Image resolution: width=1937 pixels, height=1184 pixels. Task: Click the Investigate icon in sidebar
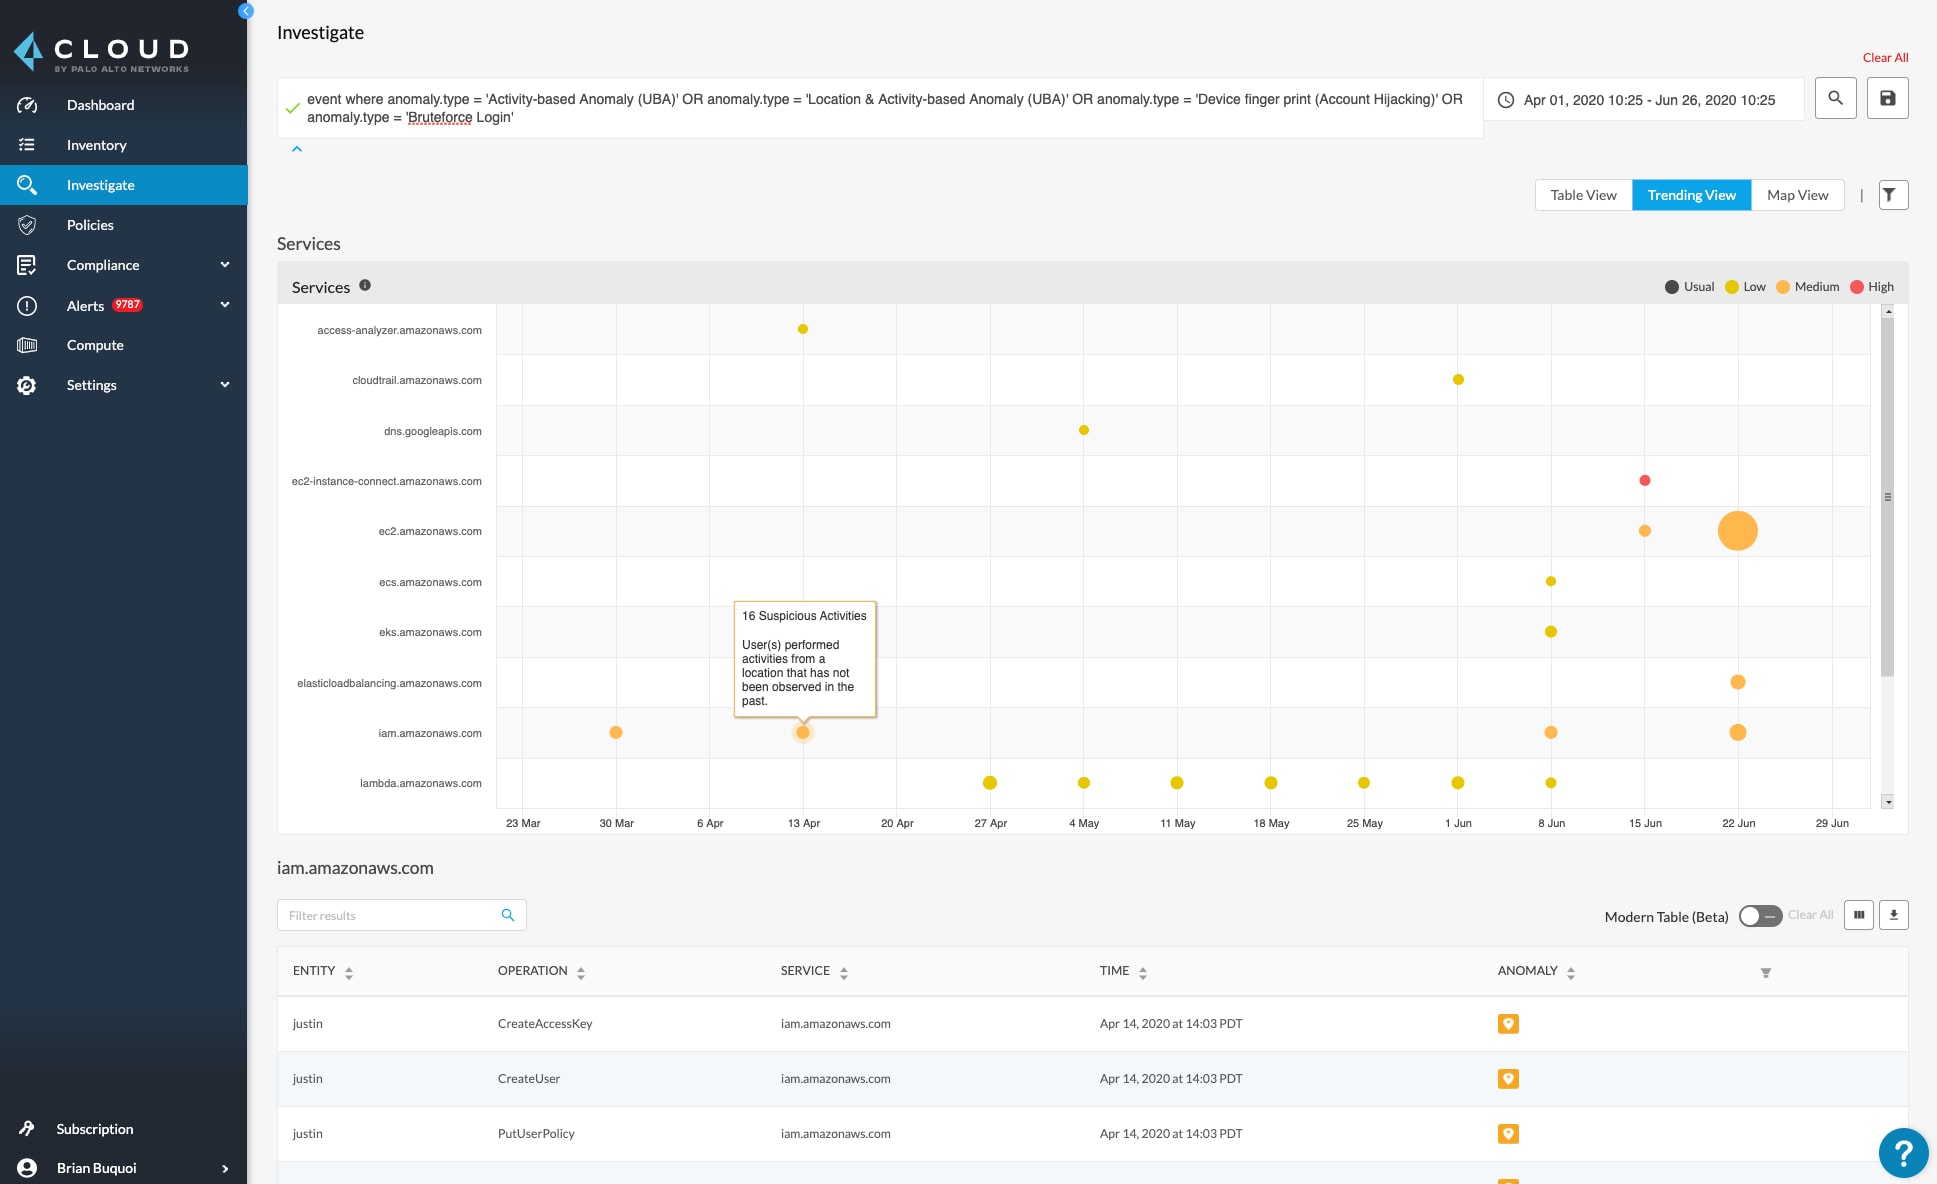[28, 184]
